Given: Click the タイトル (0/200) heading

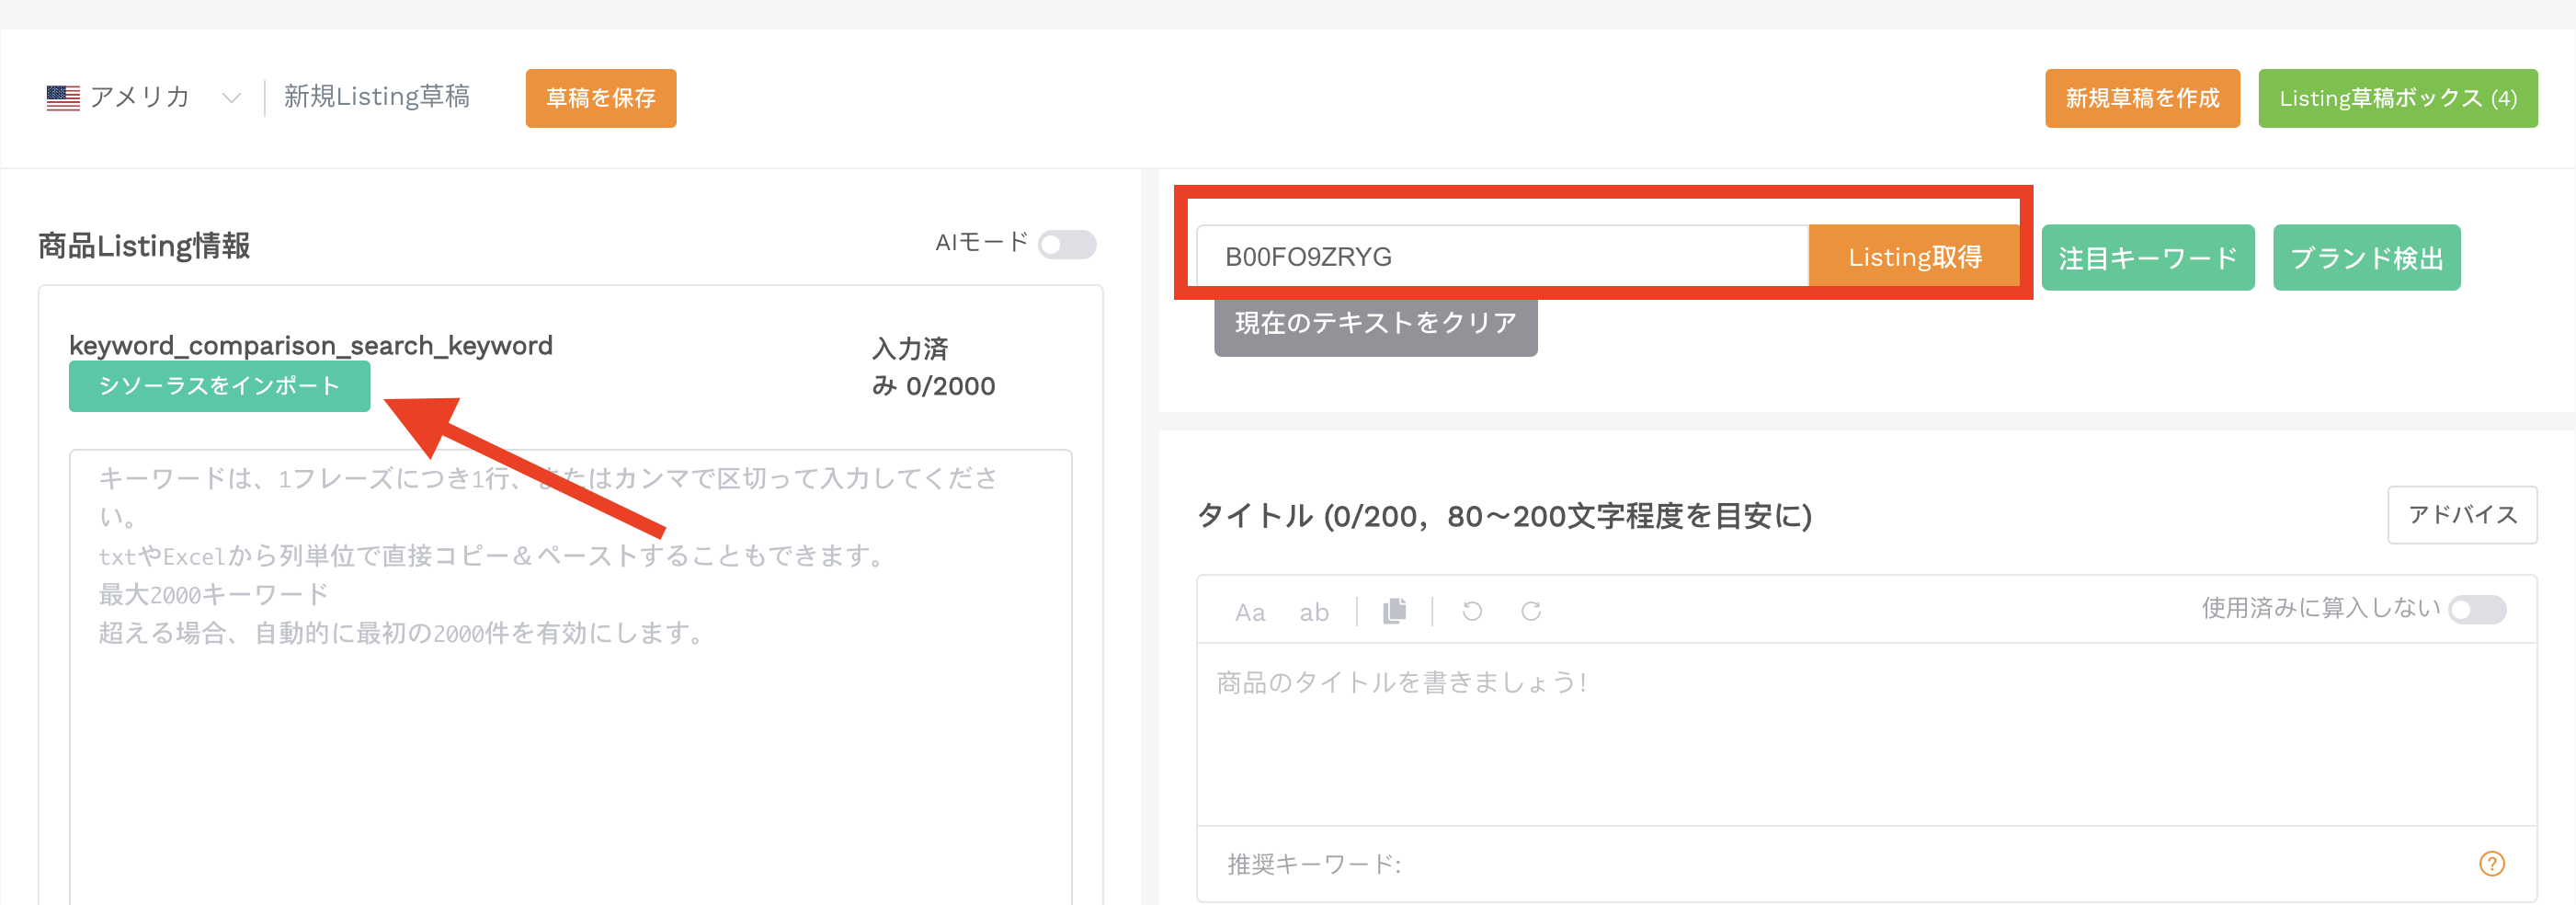Looking at the screenshot, I should (x=1504, y=517).
